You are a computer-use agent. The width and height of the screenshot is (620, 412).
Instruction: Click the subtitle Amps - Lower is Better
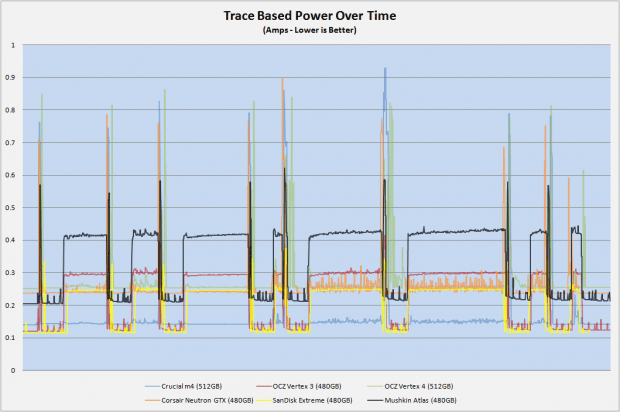pos(309,30)
